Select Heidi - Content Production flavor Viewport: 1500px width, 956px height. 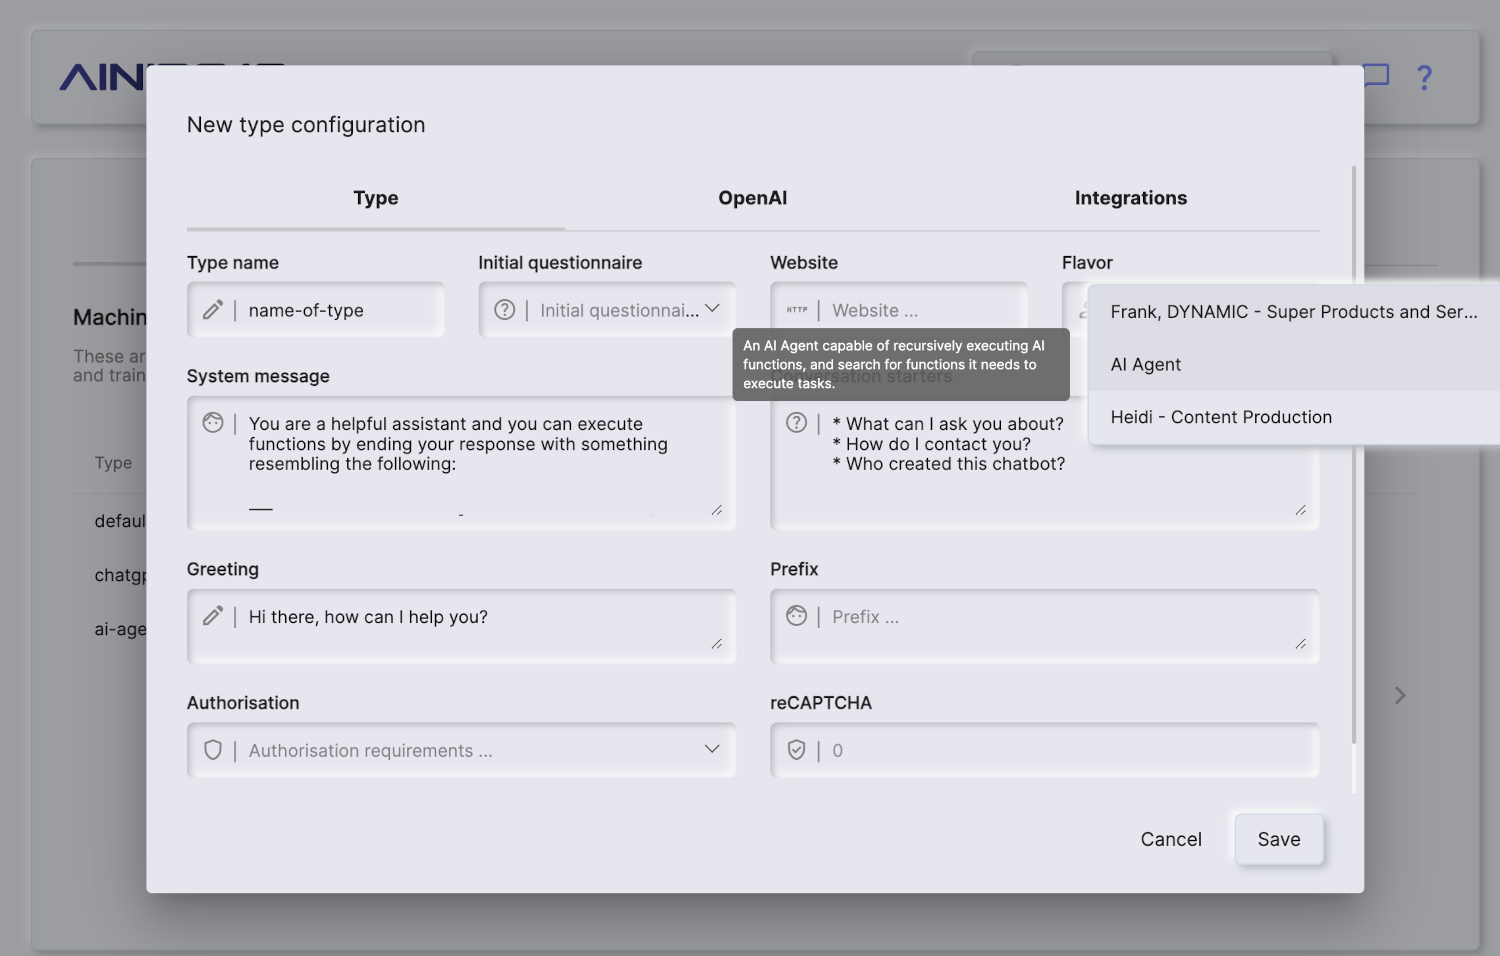click(1294, 417)
